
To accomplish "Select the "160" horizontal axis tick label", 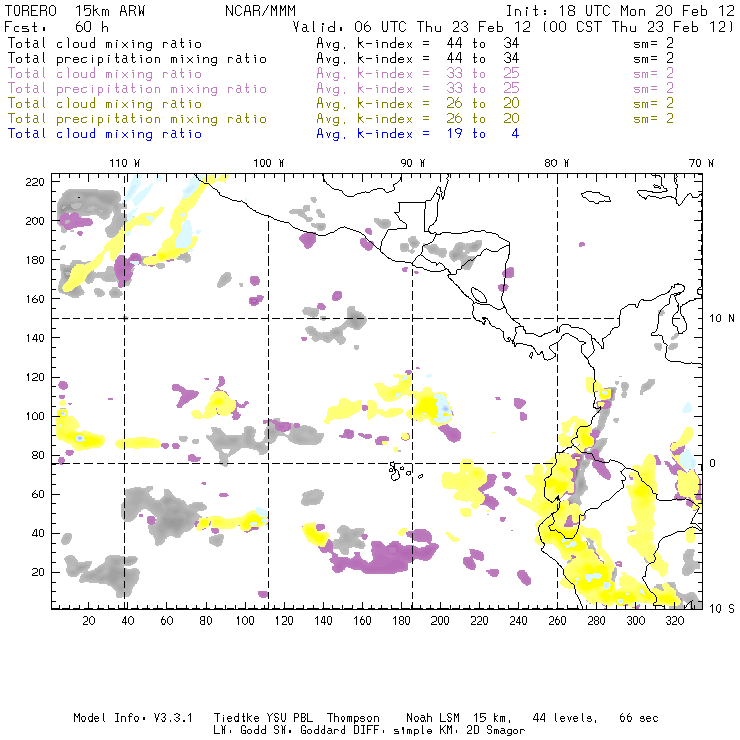I will pos(362,621).
